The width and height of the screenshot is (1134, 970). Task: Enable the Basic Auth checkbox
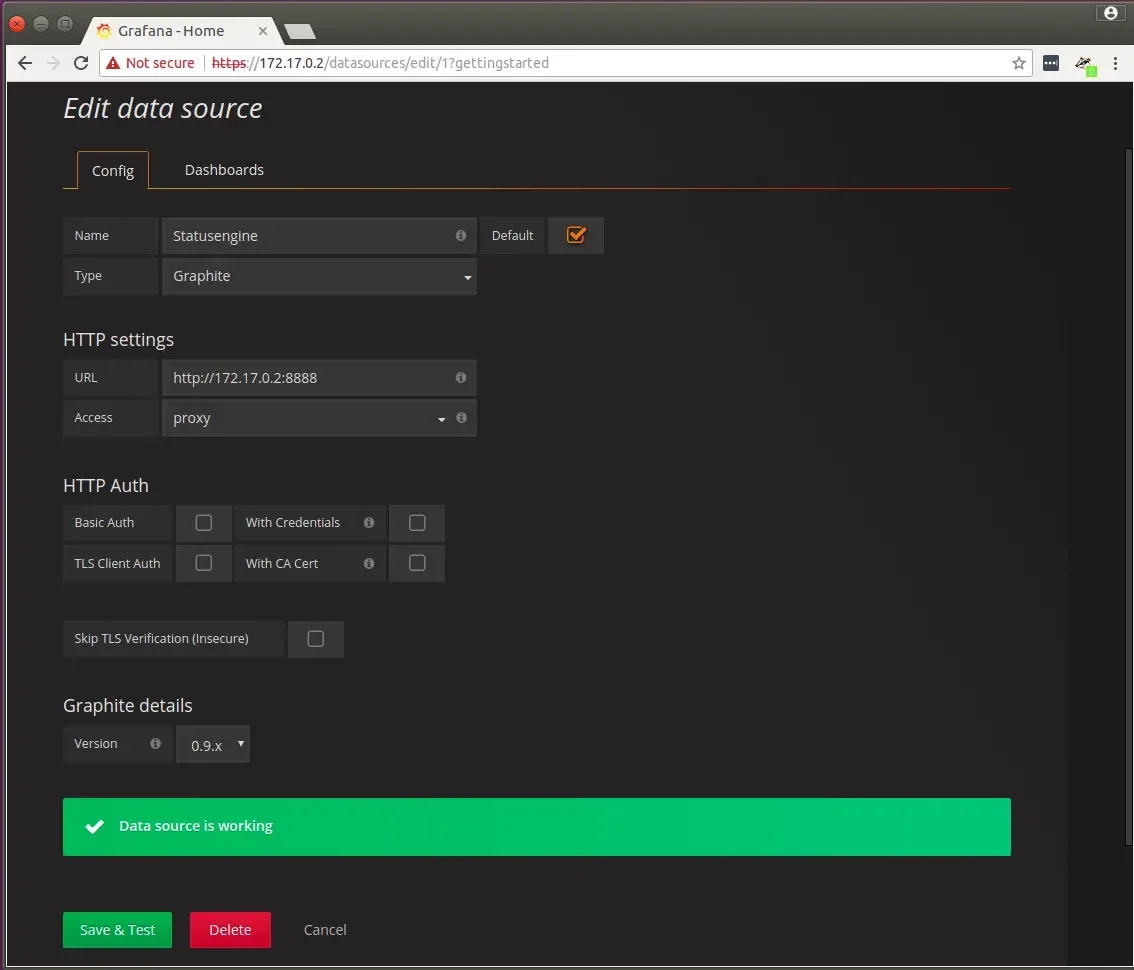(204, 522)
